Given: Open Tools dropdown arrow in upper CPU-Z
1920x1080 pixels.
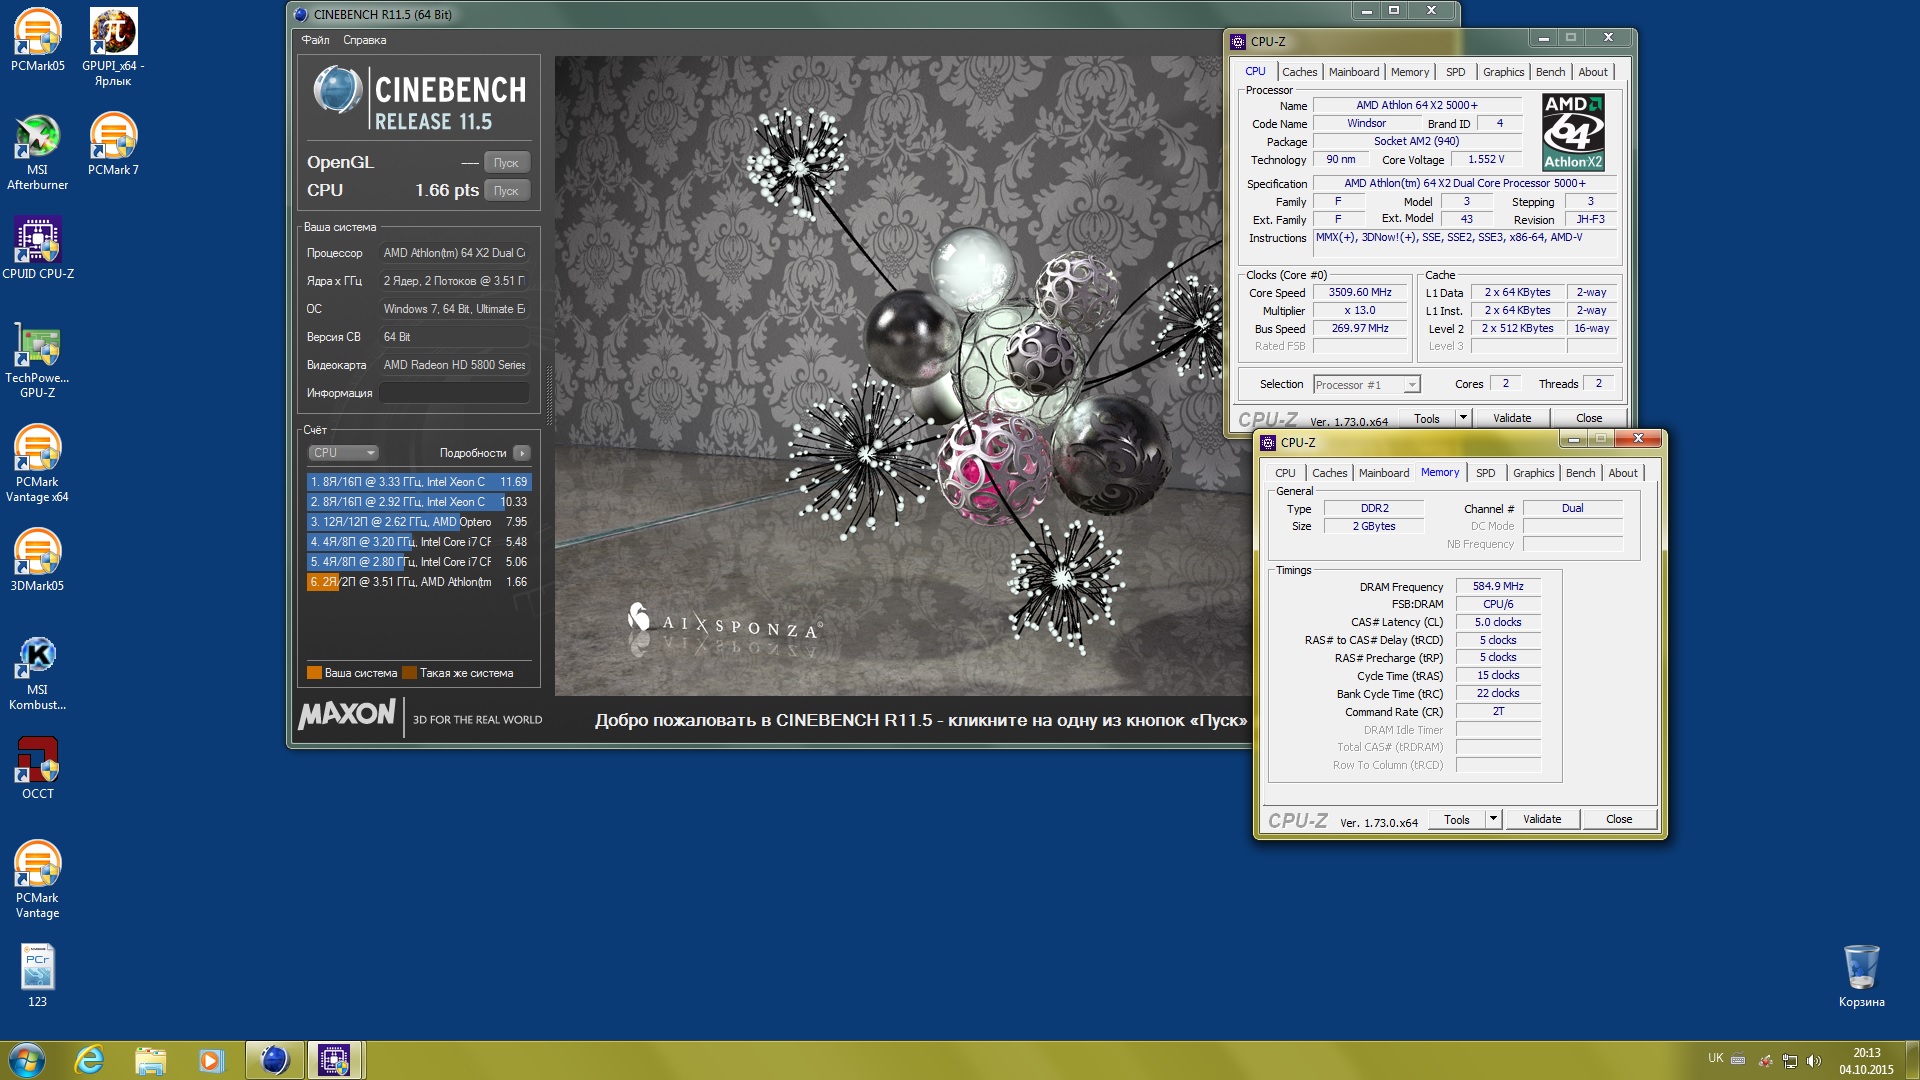Looking at the screenshot, I should coord(1463,418).
